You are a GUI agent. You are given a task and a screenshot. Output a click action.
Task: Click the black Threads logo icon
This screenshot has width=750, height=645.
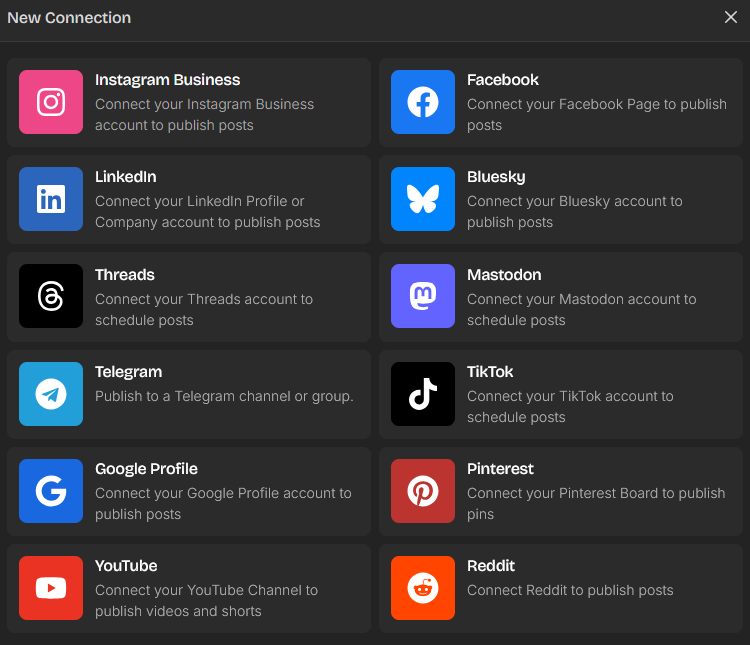(x=51, y=296)
